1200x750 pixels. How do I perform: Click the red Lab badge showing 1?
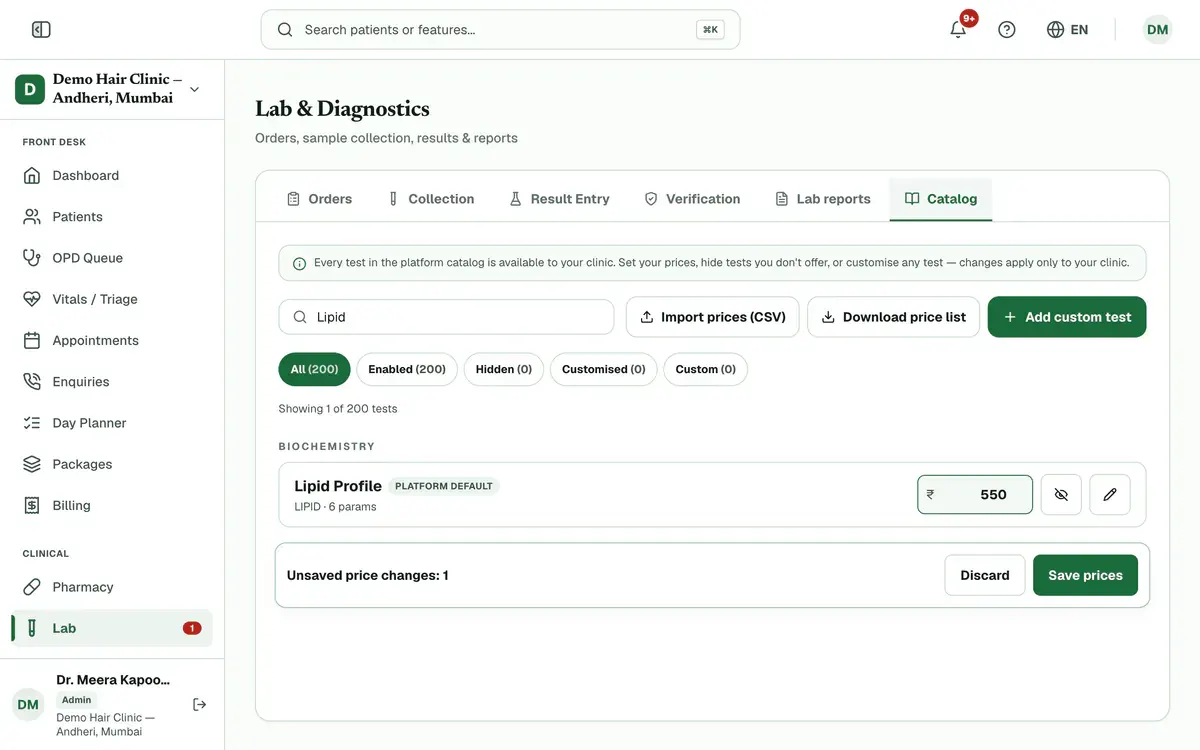coord(192,628)
